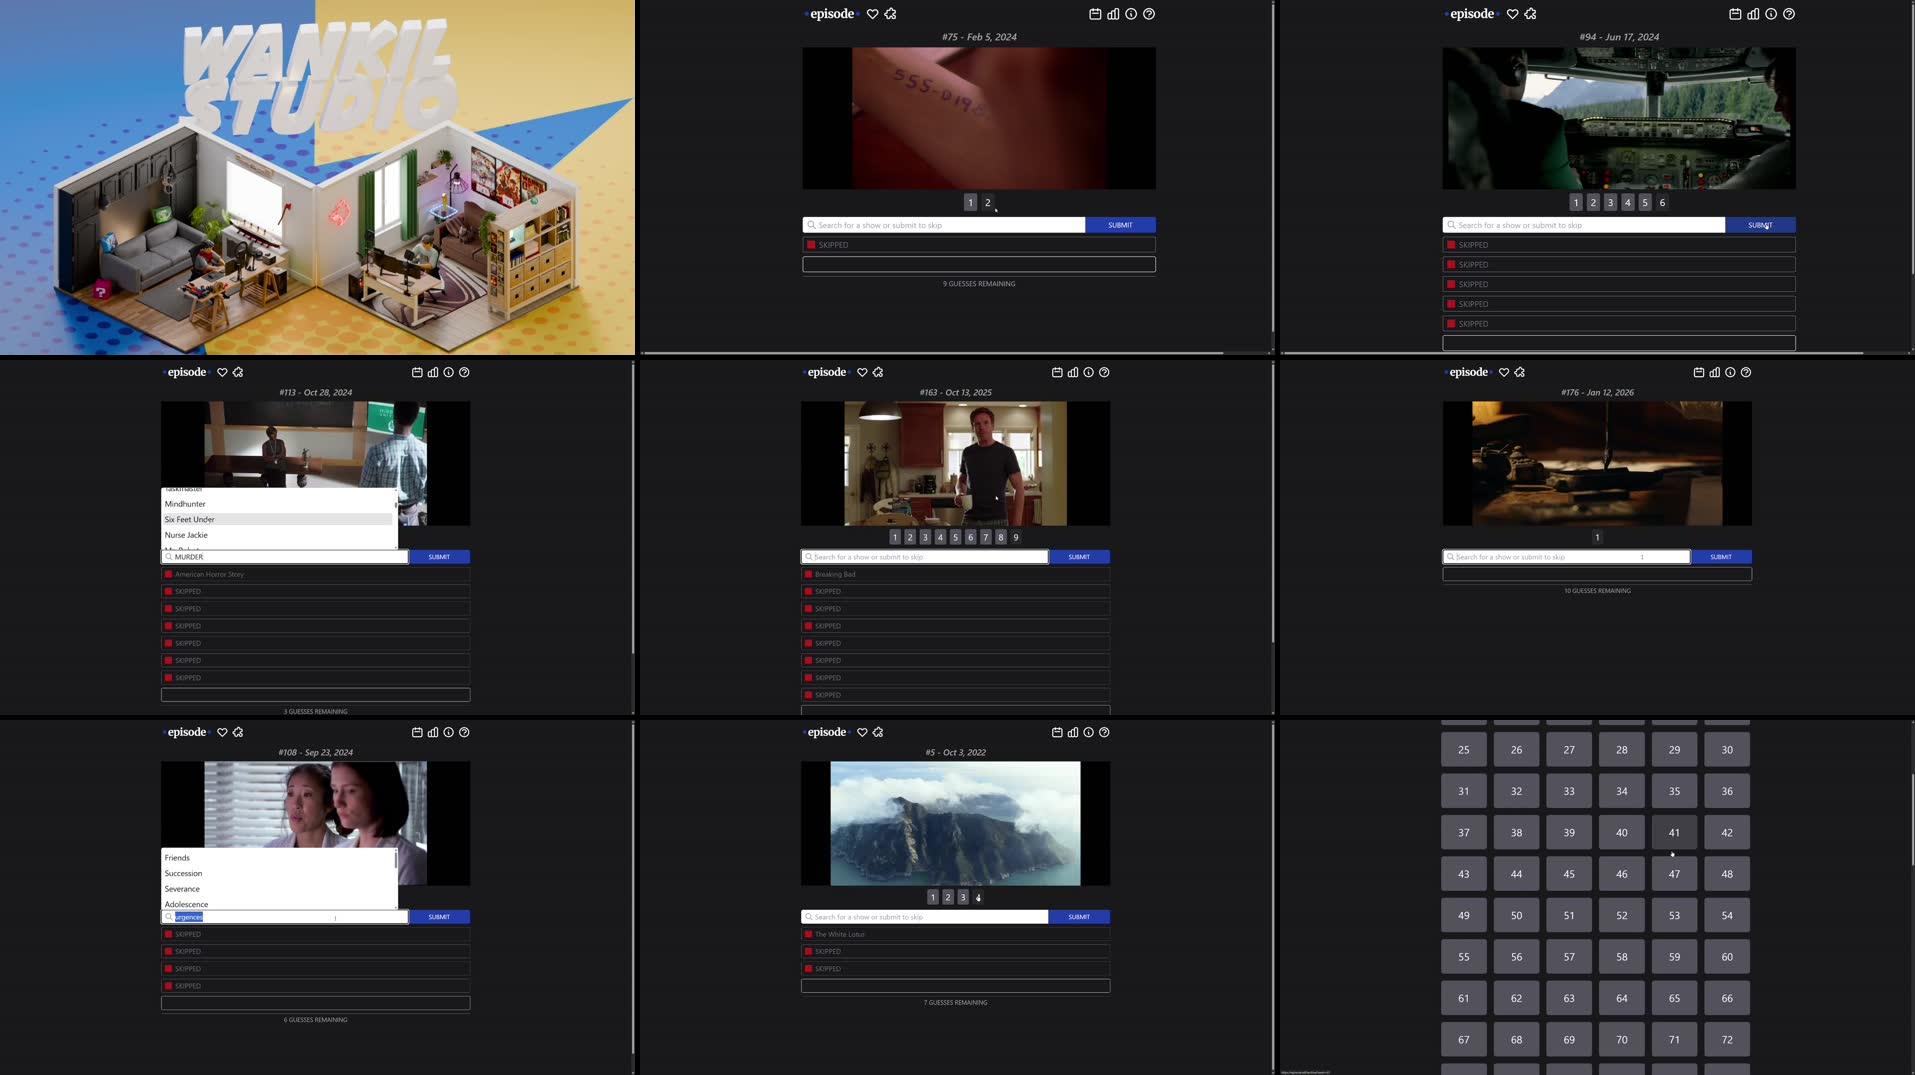Activate frame 9 on episode #163
Viewport: 1915px width, 1075px height.
pyautogui.click(x=1014, y=536)
